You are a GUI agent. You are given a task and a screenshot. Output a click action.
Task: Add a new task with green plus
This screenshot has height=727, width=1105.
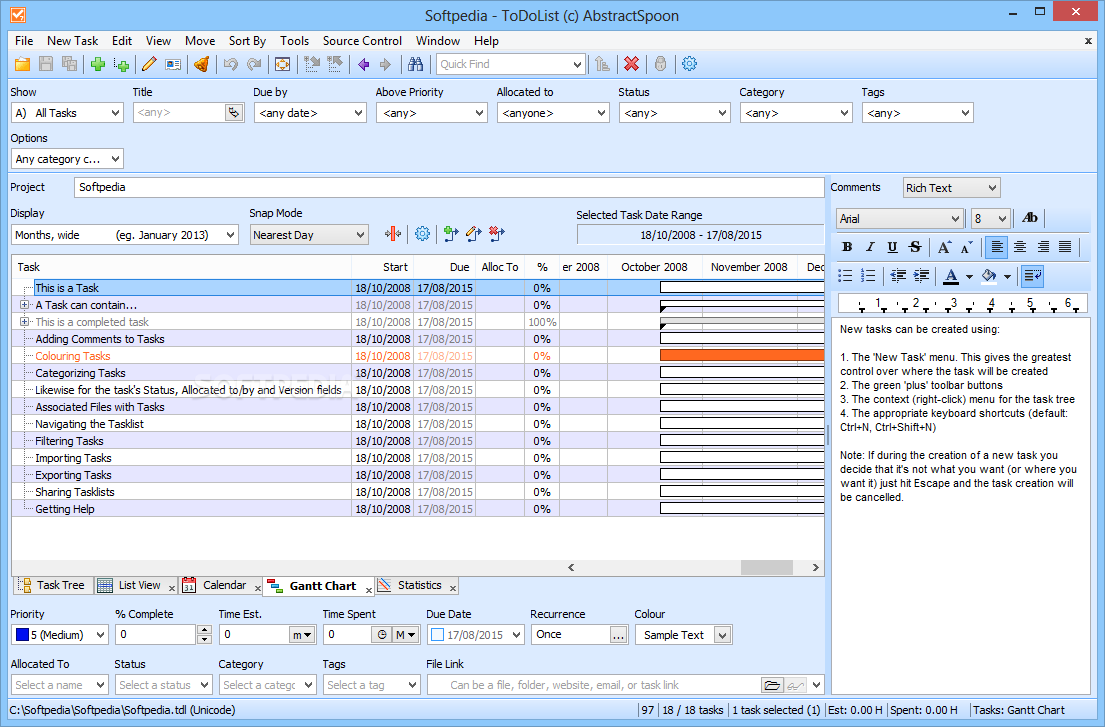[98, 64]
